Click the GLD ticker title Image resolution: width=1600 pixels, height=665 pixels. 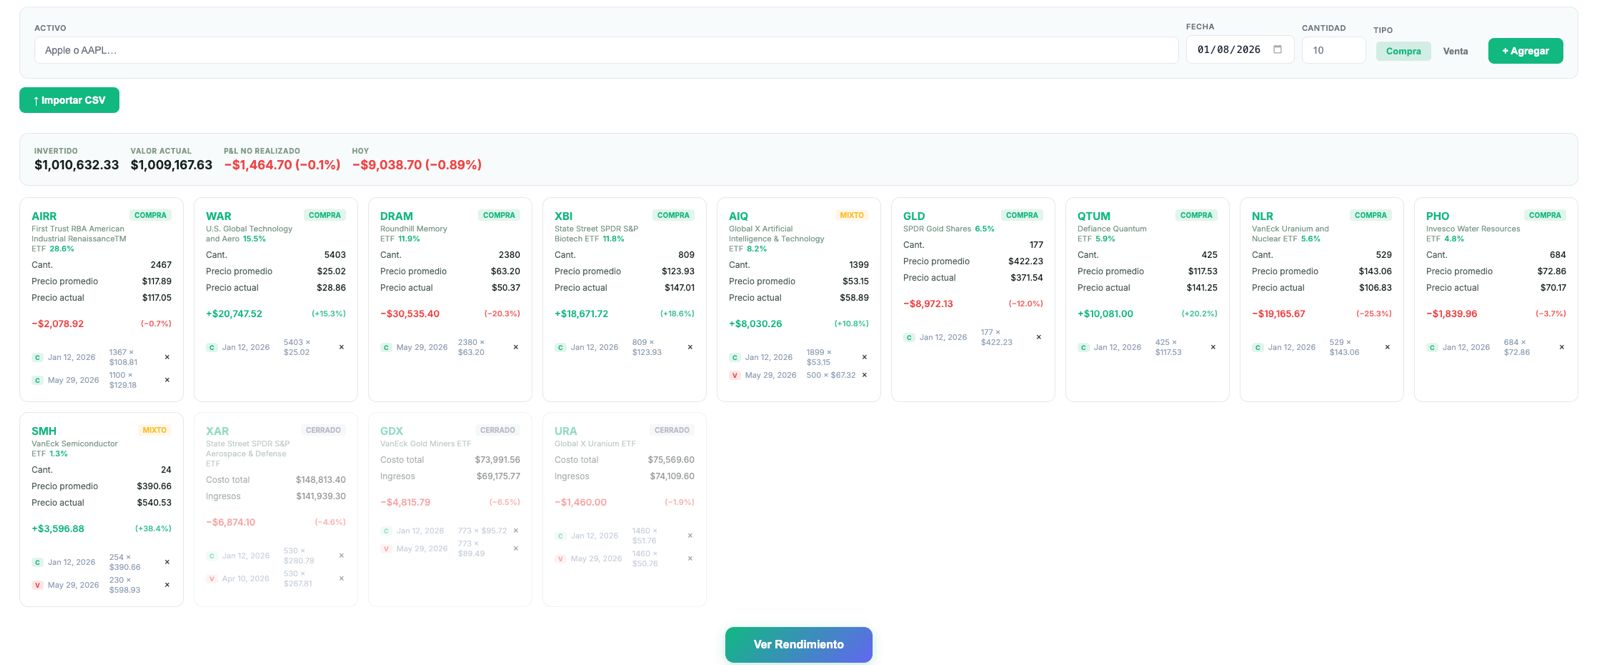tap(914, 216)
